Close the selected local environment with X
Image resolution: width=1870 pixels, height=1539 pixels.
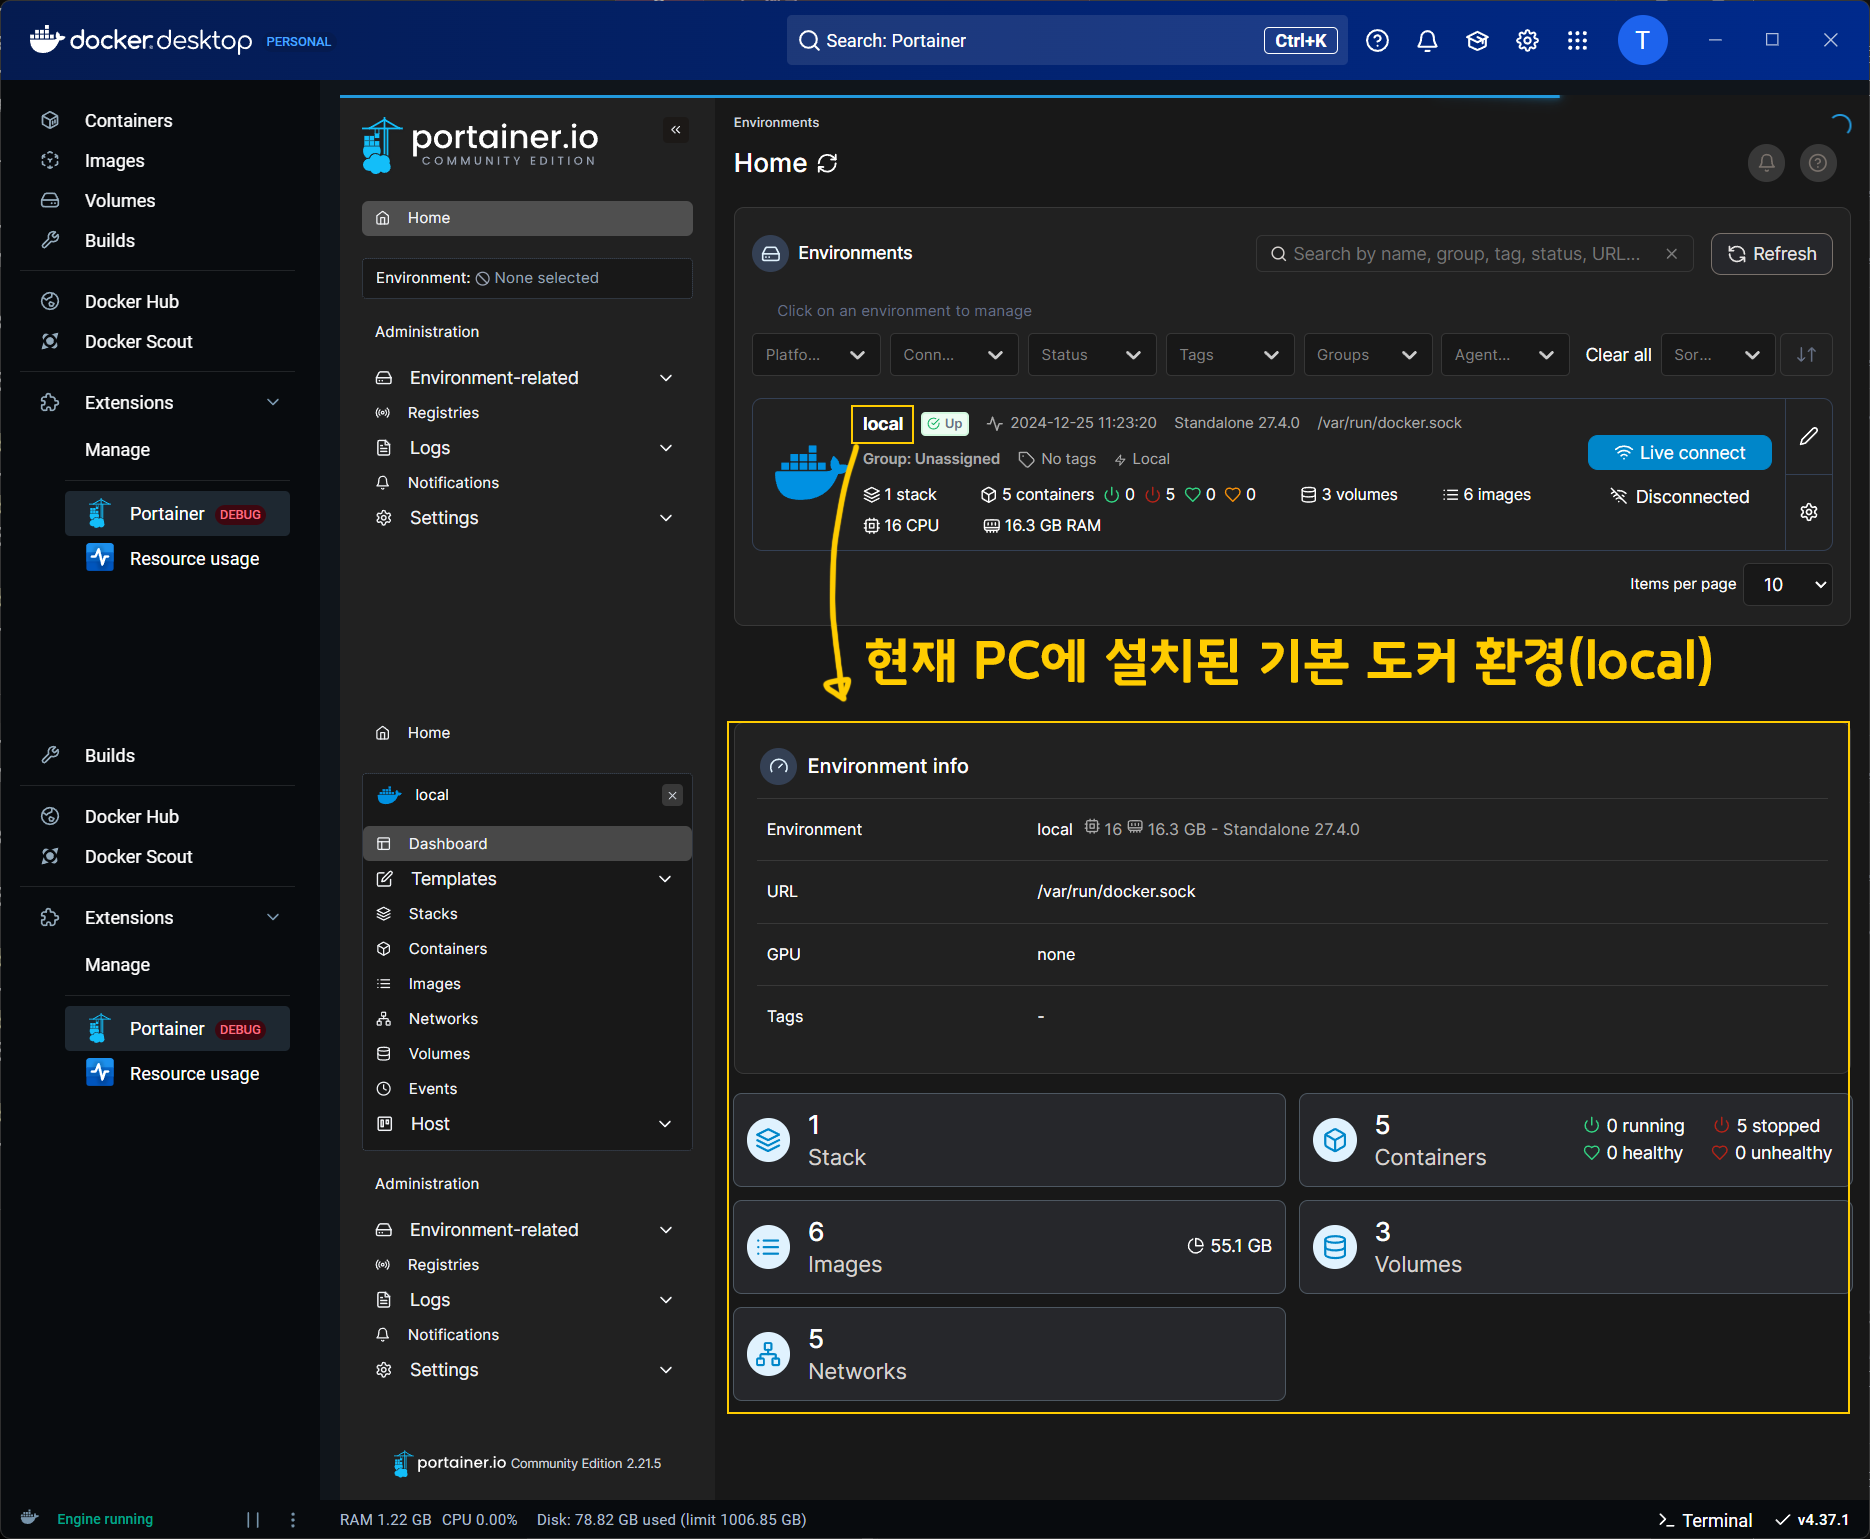coord(673,795)
